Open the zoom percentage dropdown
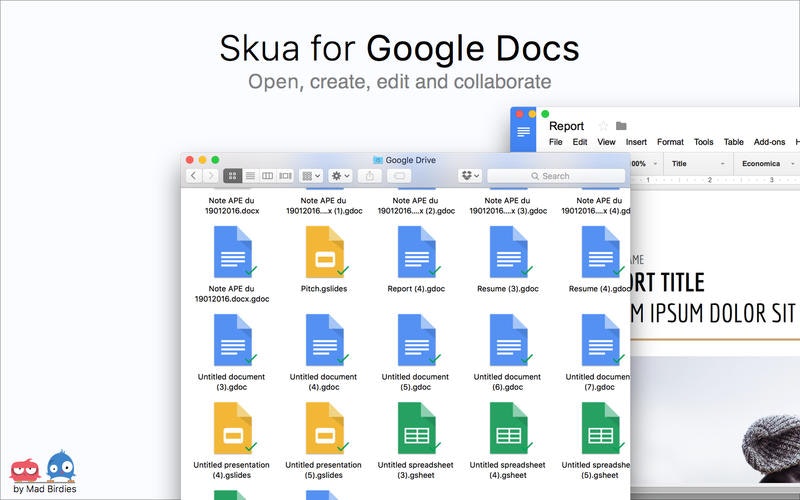Viewport: 800px width, 500px height. point(643,164)
